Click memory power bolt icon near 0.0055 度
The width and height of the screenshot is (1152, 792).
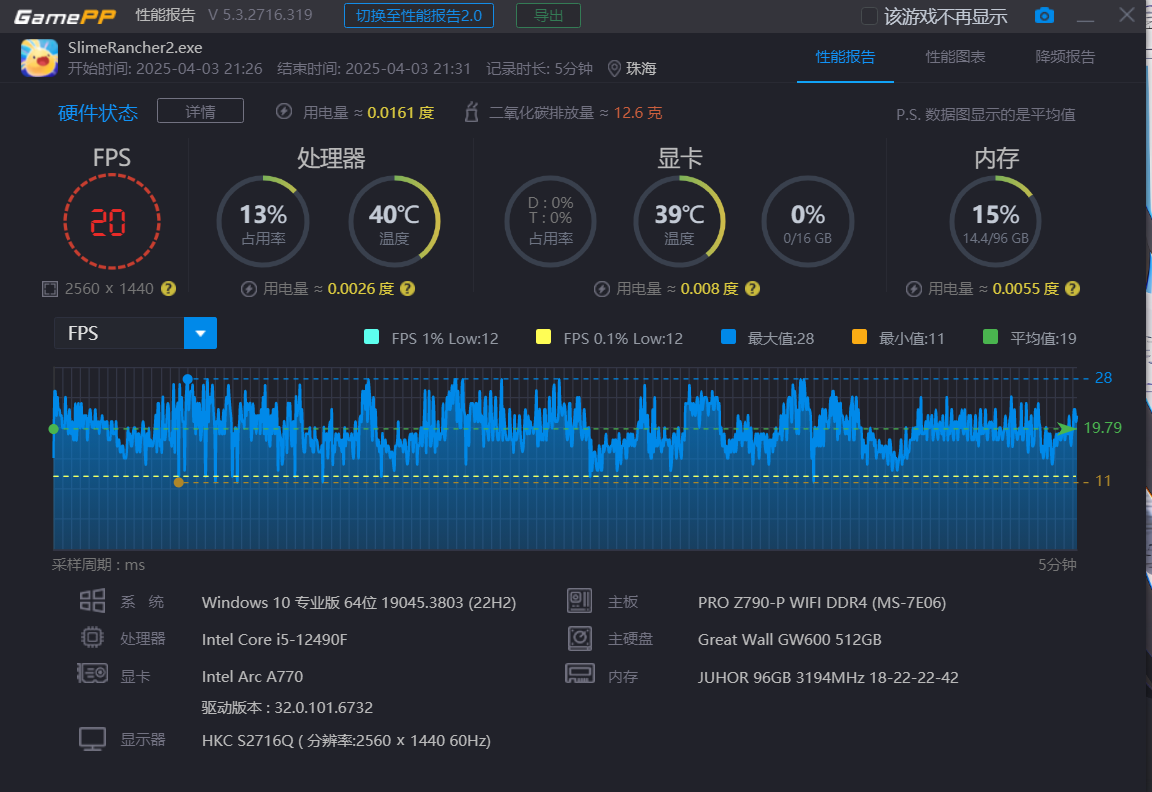coord(914,289)
